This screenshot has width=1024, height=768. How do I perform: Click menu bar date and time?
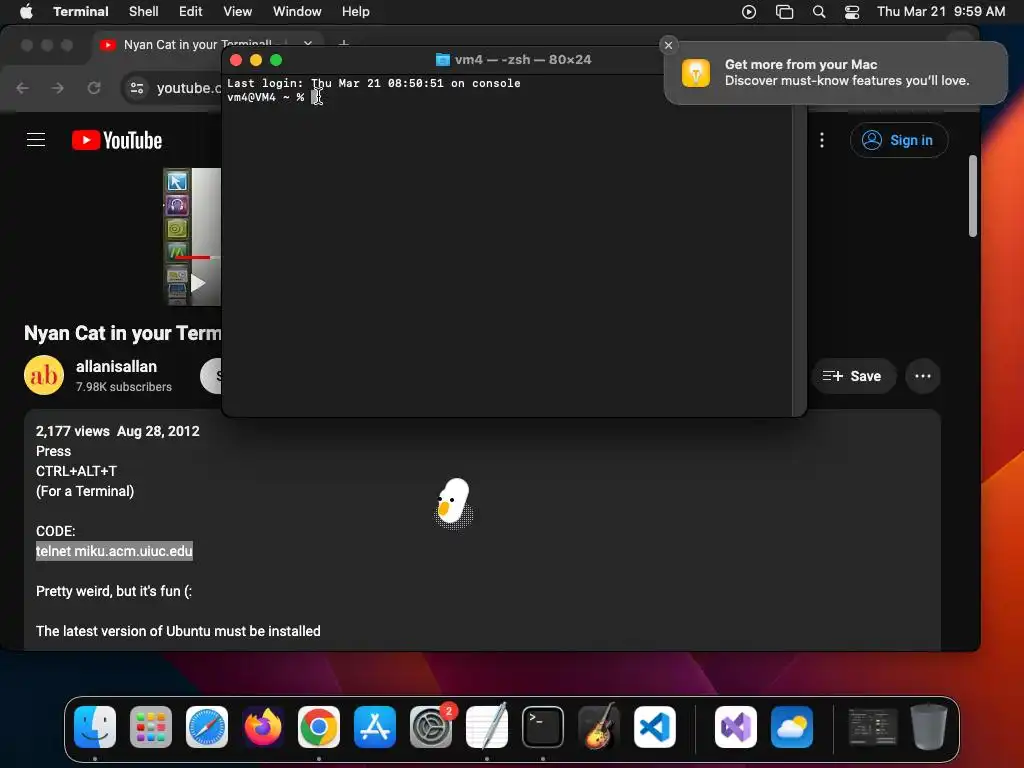[x=941, y=12]
